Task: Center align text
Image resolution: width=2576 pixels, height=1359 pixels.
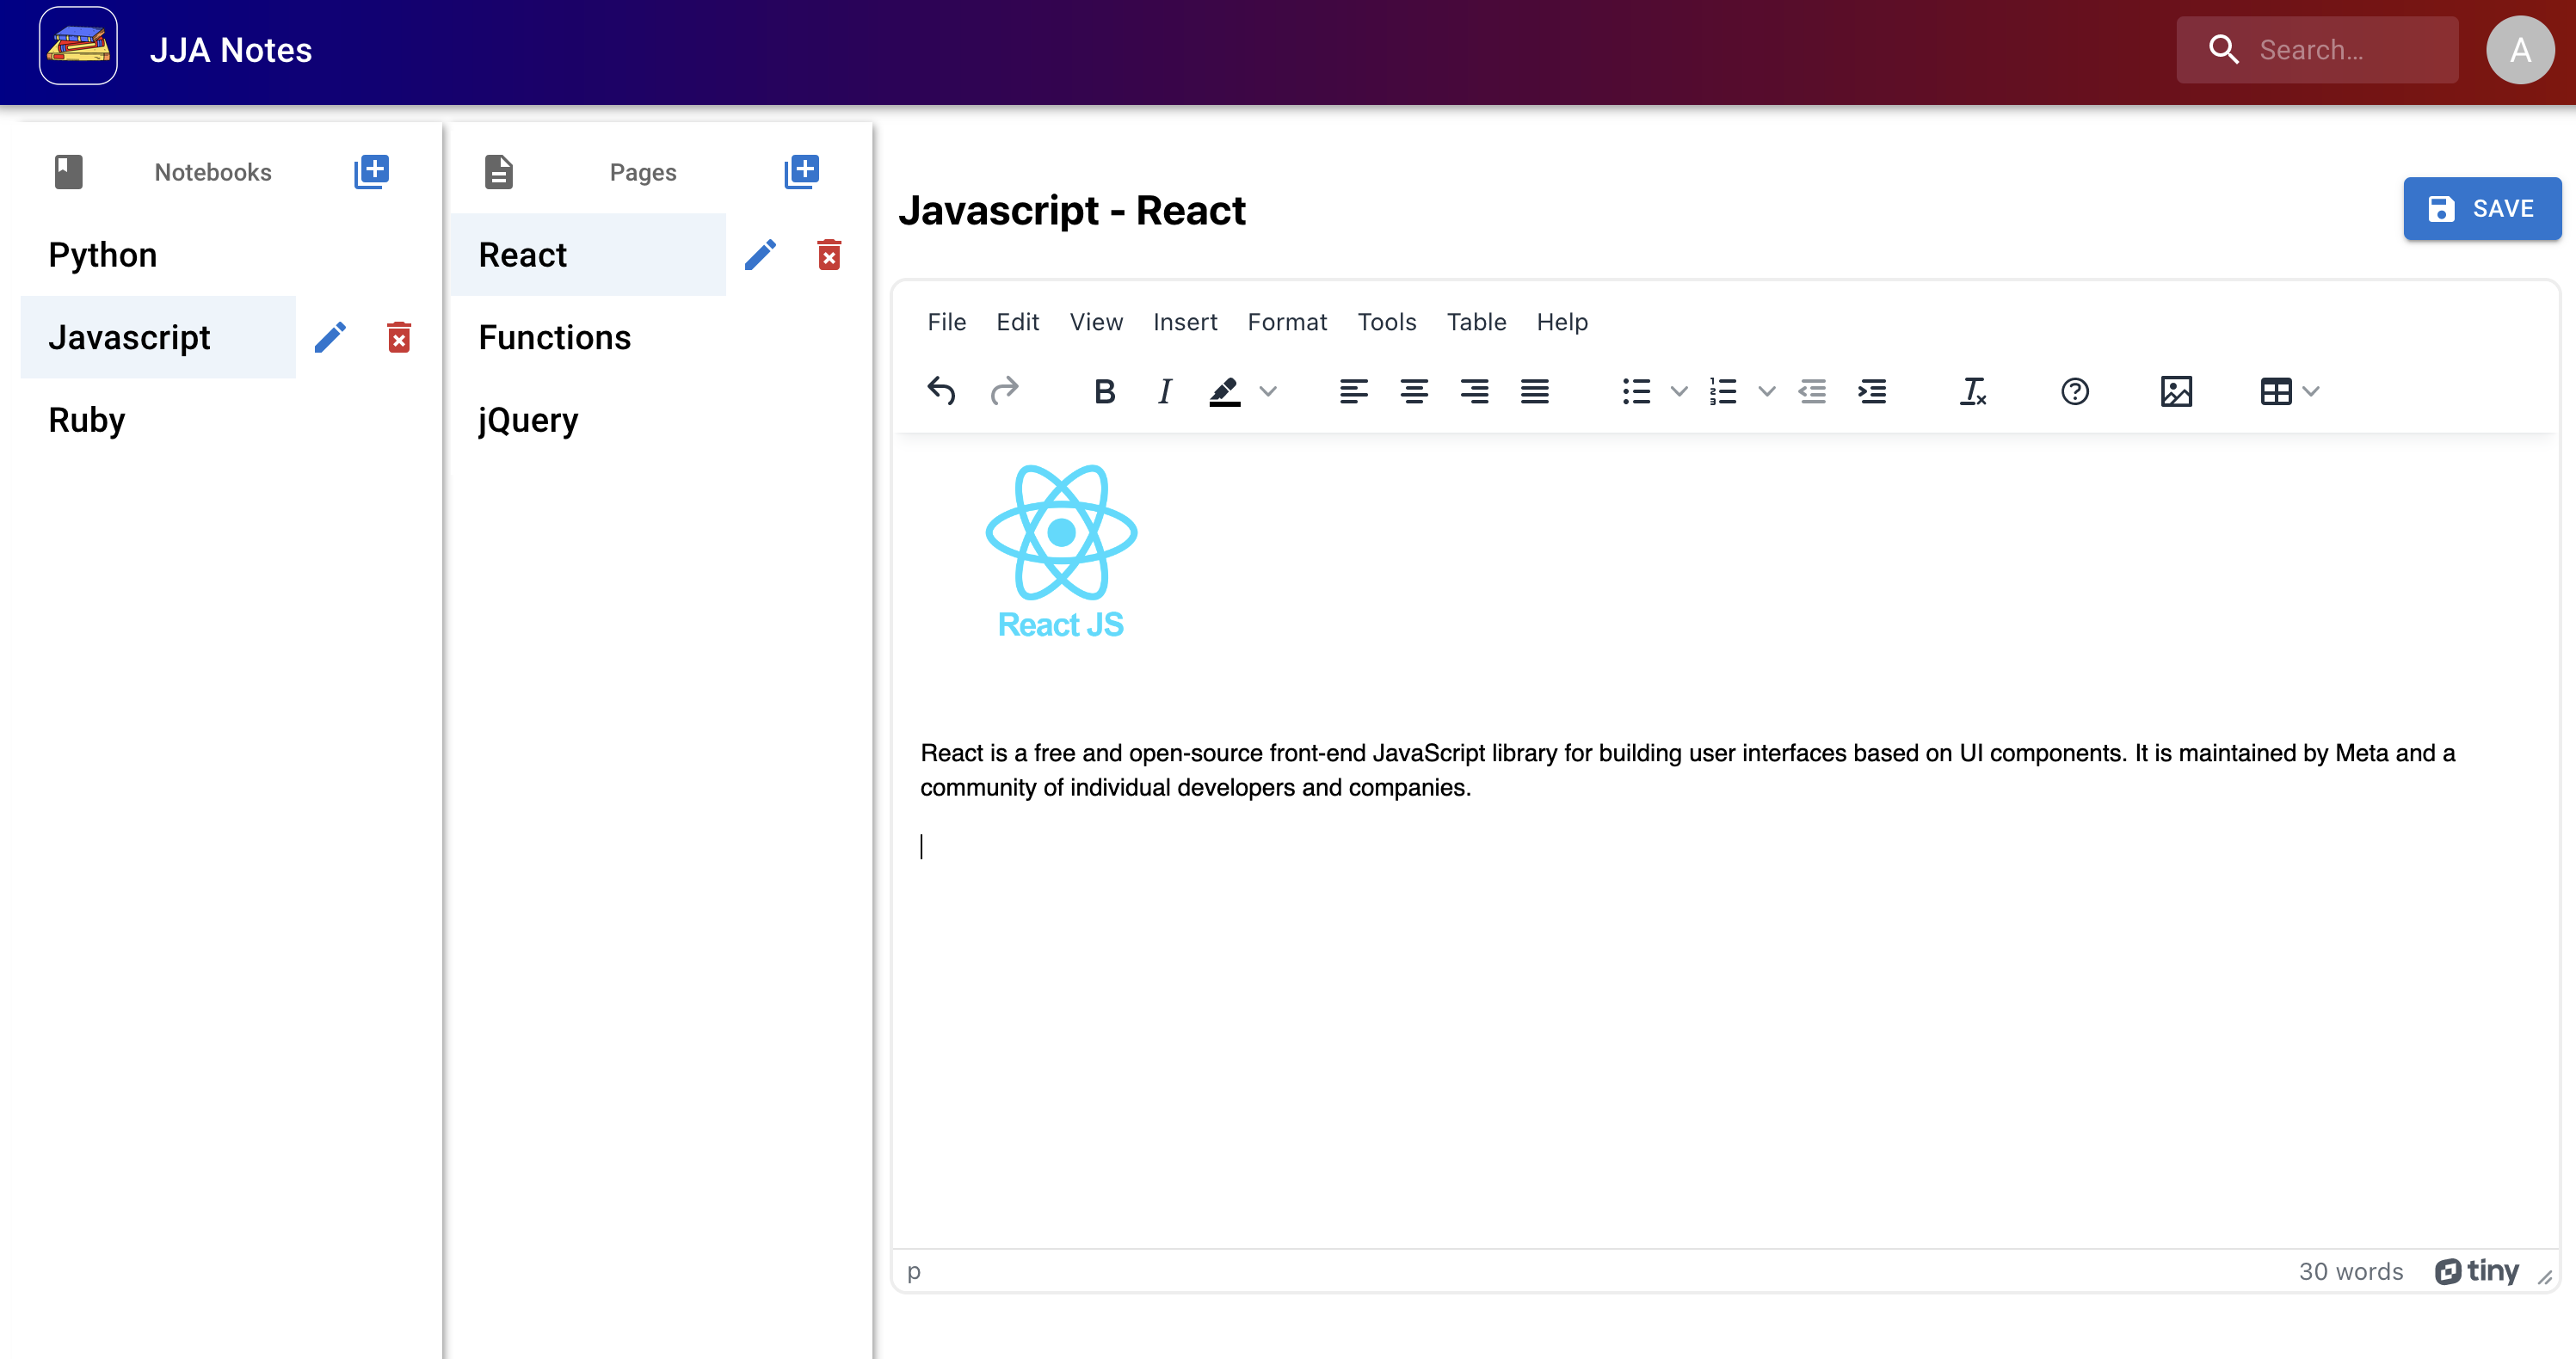Action: click(x=1414, y=391)
